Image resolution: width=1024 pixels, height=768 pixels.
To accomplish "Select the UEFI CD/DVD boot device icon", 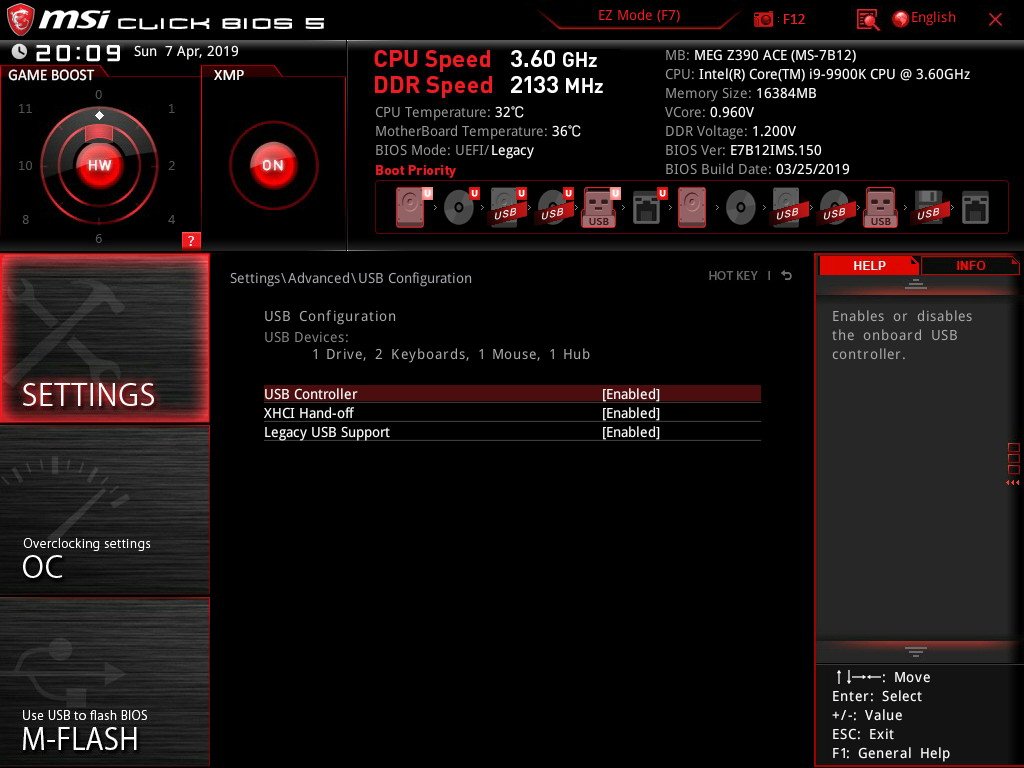I will pyautogui.click(x=460, y=207).
